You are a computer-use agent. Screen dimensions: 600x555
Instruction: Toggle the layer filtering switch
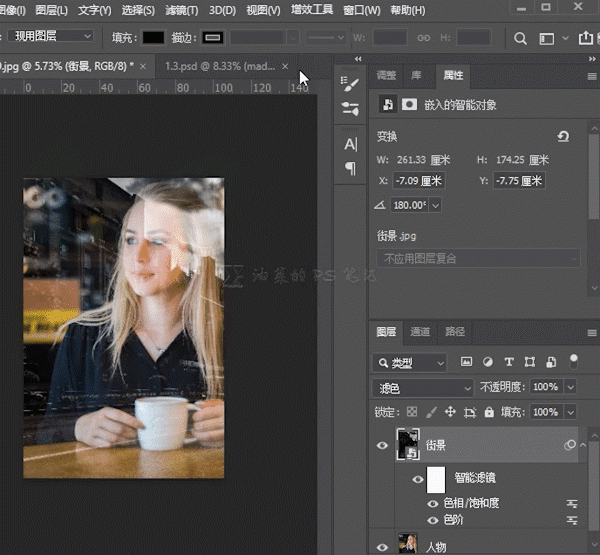click(x=574, y=362)
